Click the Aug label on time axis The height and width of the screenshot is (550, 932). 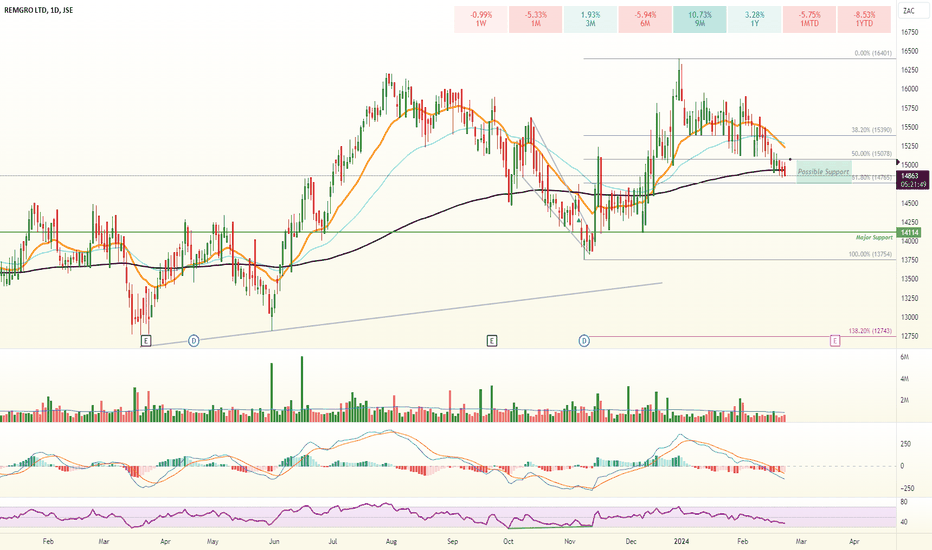coord(391,541)
